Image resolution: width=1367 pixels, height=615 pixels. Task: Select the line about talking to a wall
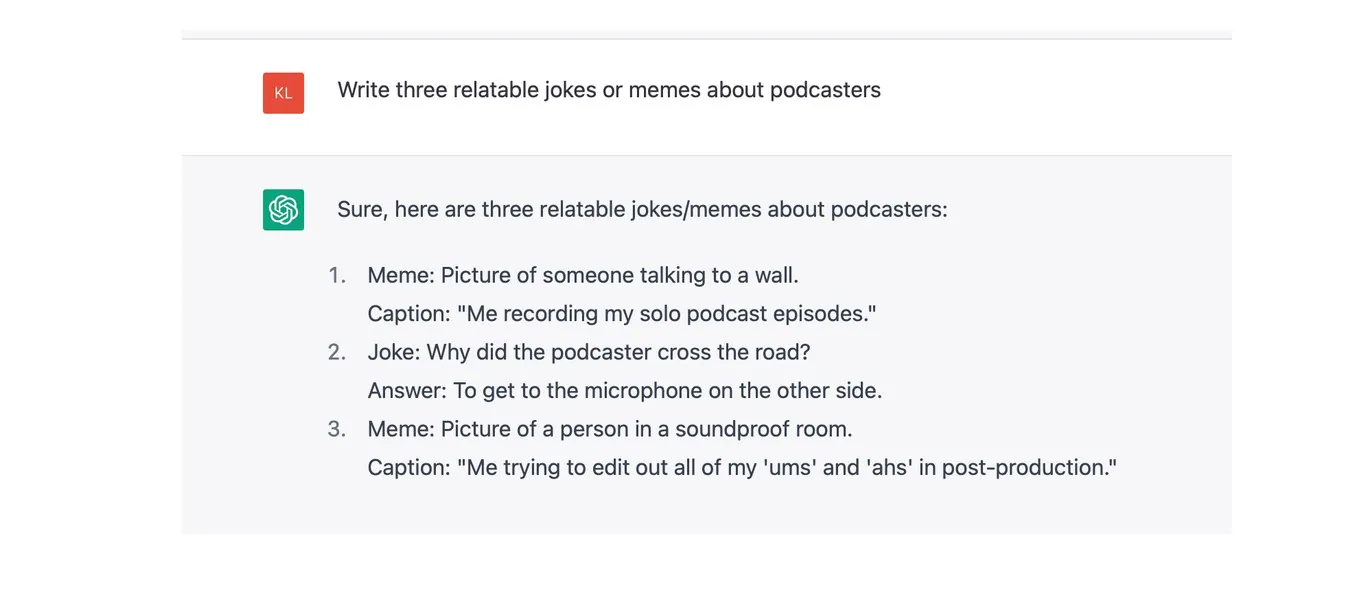coord(583,275)
